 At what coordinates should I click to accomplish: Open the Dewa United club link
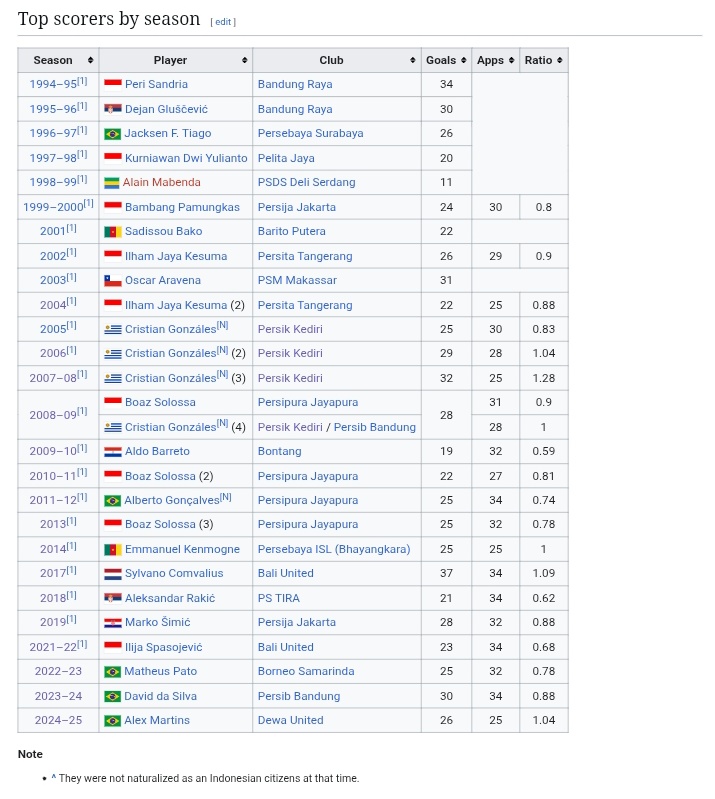tap(290, 720)
